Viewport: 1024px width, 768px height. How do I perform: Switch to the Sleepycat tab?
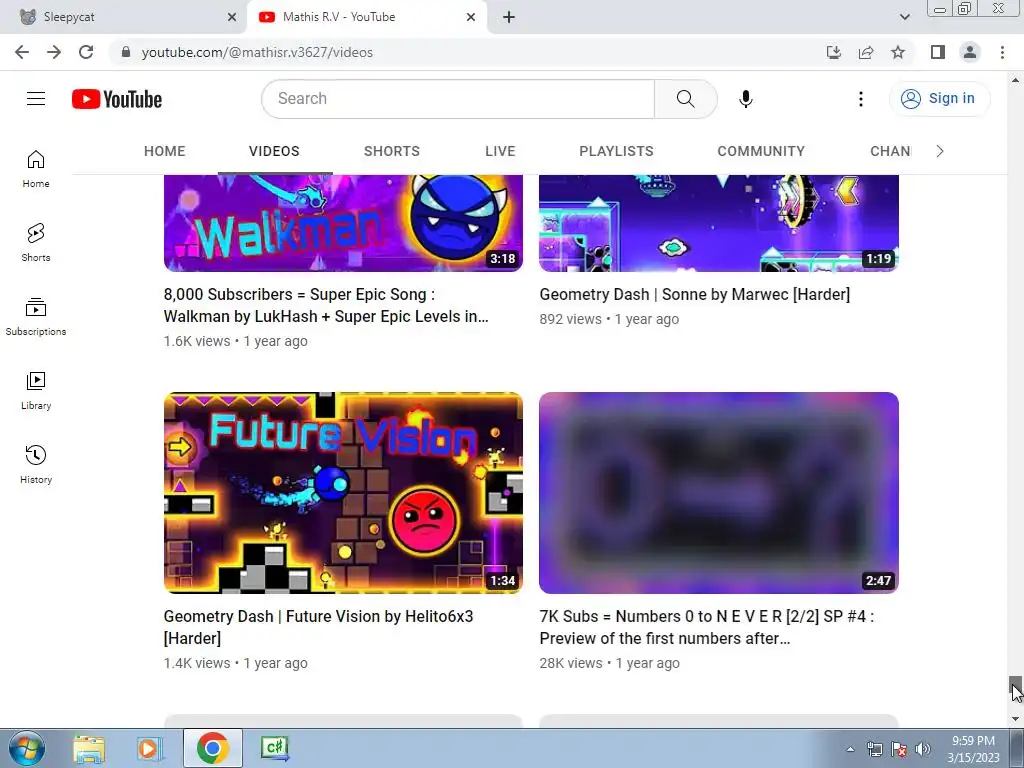tap(124, 17)
